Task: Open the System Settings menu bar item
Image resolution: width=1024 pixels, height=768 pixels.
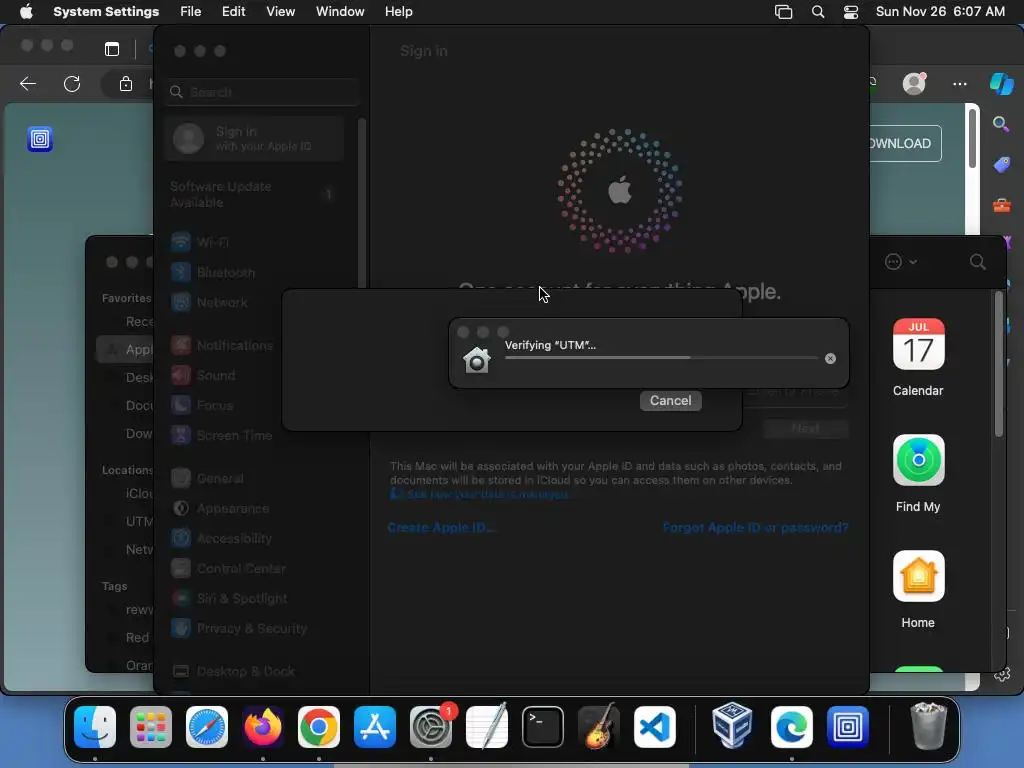Action: [x=106, y=11]
